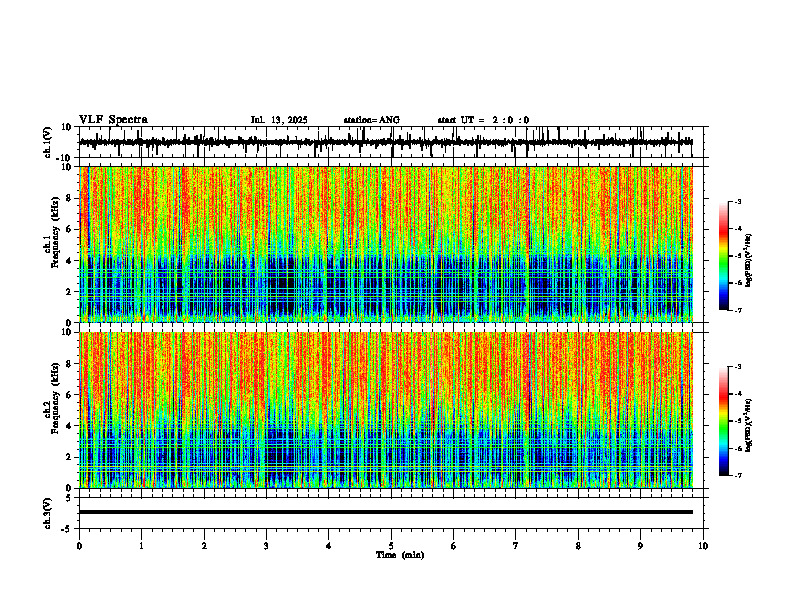This screenshot has width=792, height=612.
Task: Select the date text "Jul. 13, 2025"
Action: tap(279, 120)
